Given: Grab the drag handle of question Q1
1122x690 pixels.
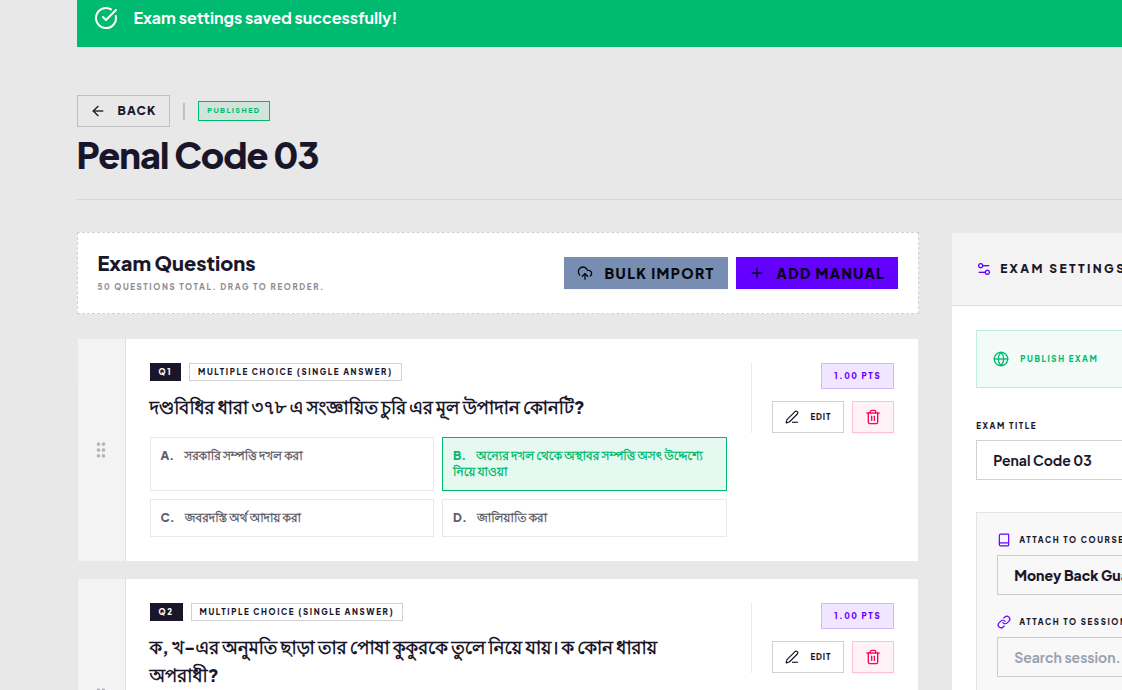Looking at the screenshot, I should tap(101, 450).
